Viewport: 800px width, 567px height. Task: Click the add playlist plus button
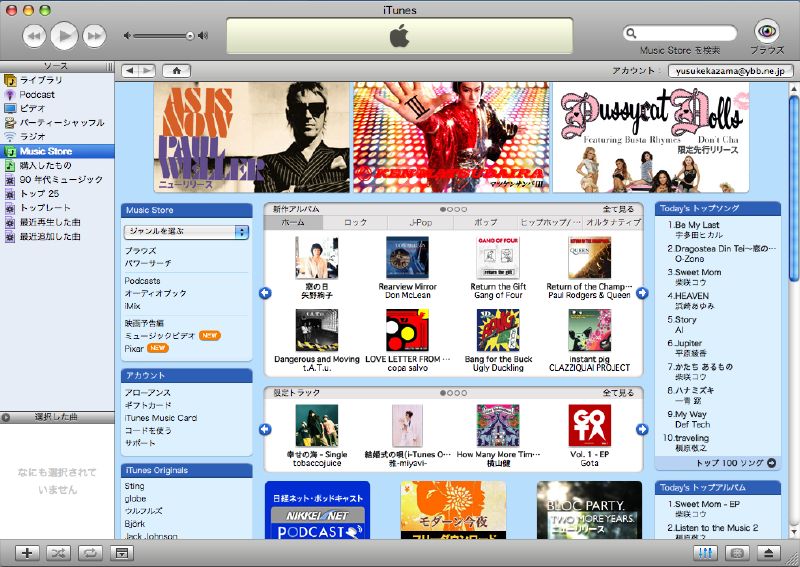[x=27, y=553]
